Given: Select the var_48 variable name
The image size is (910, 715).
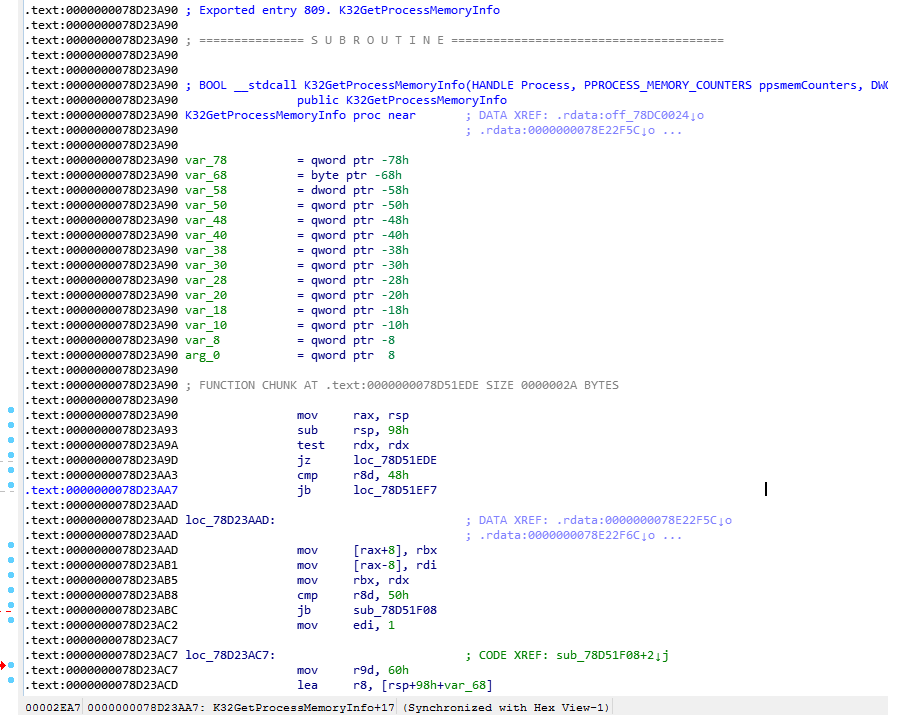Looking at the screenshot, I should 206,221.
